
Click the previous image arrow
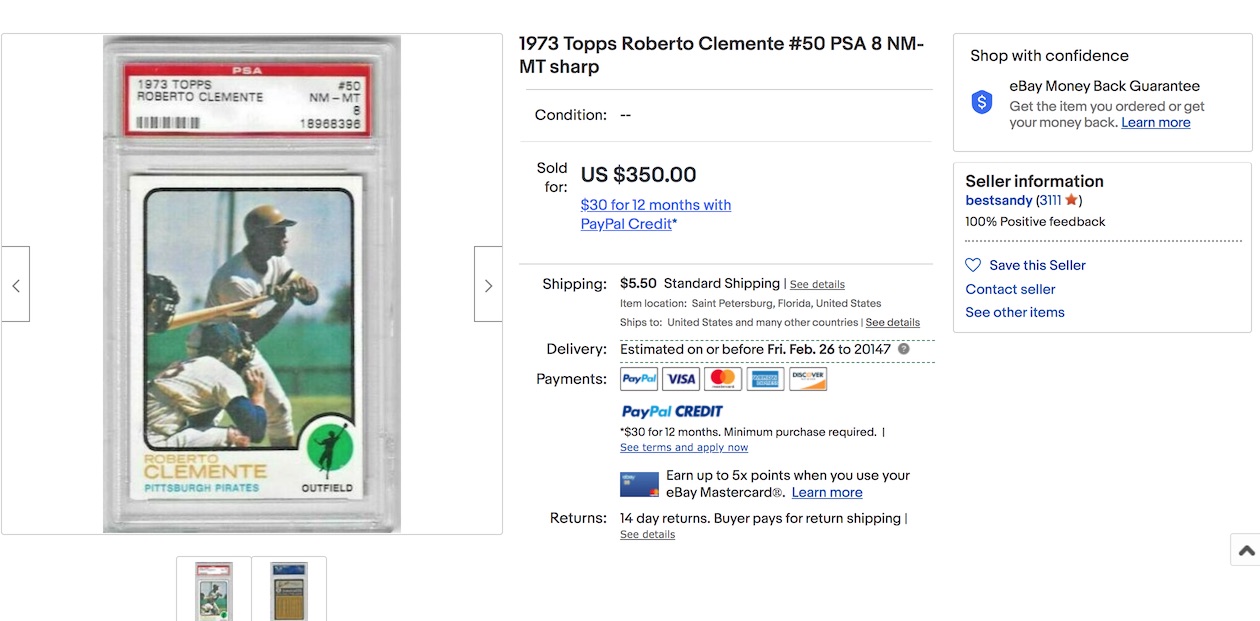(16, 285)
